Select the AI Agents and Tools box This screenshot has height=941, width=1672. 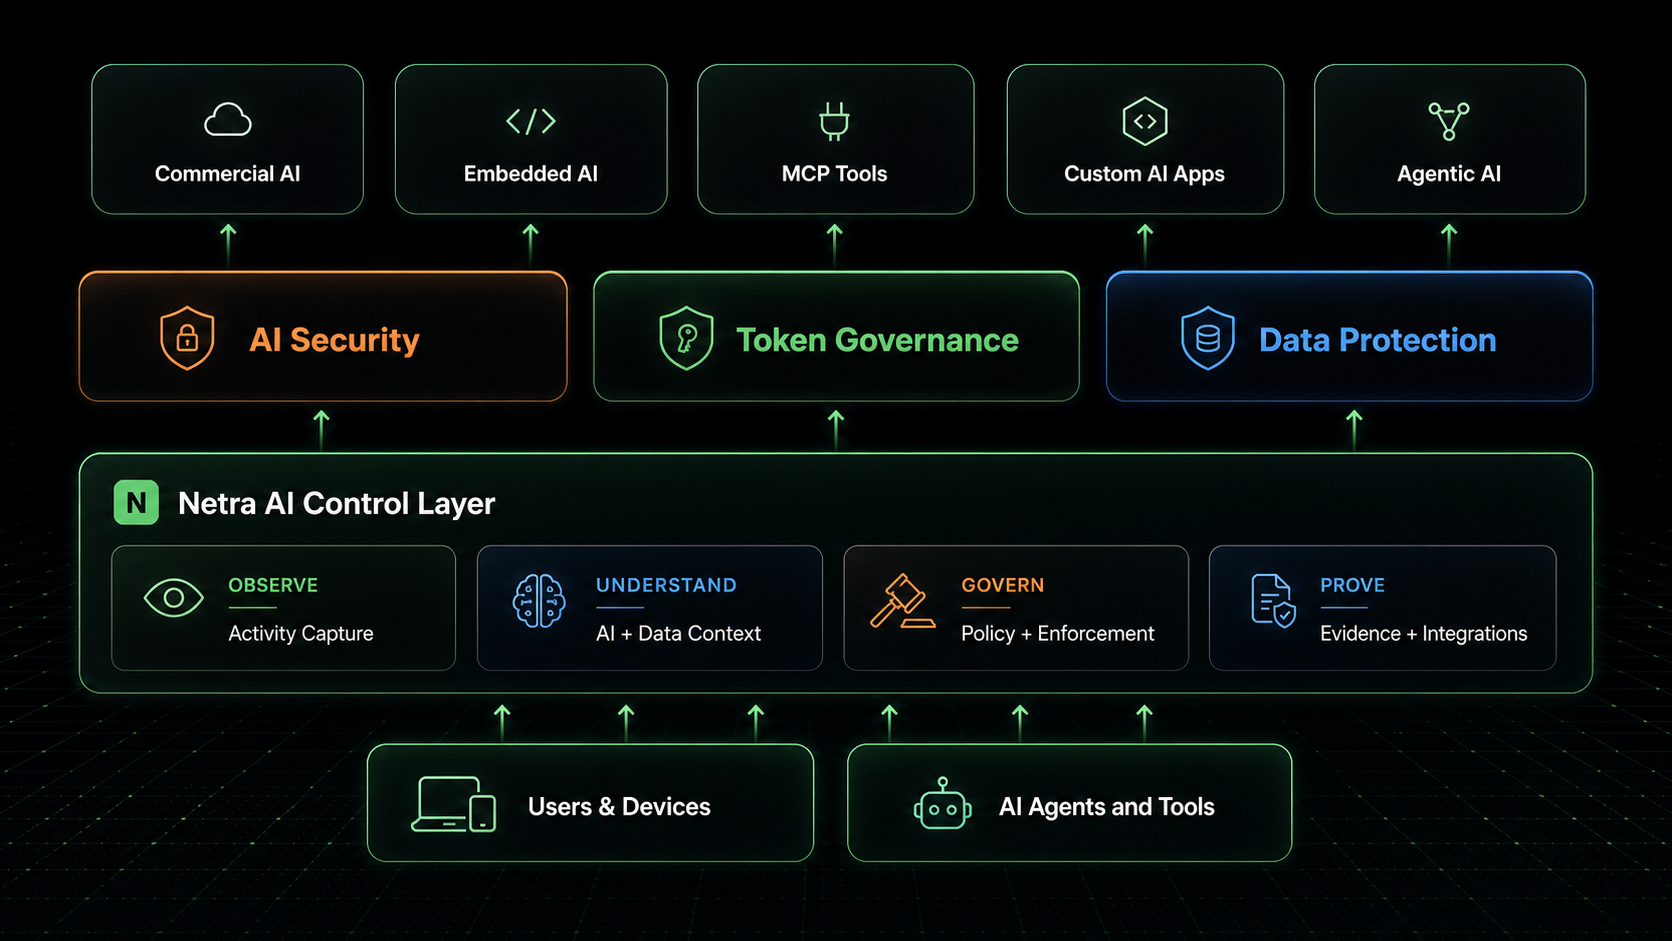[1070, 803]
